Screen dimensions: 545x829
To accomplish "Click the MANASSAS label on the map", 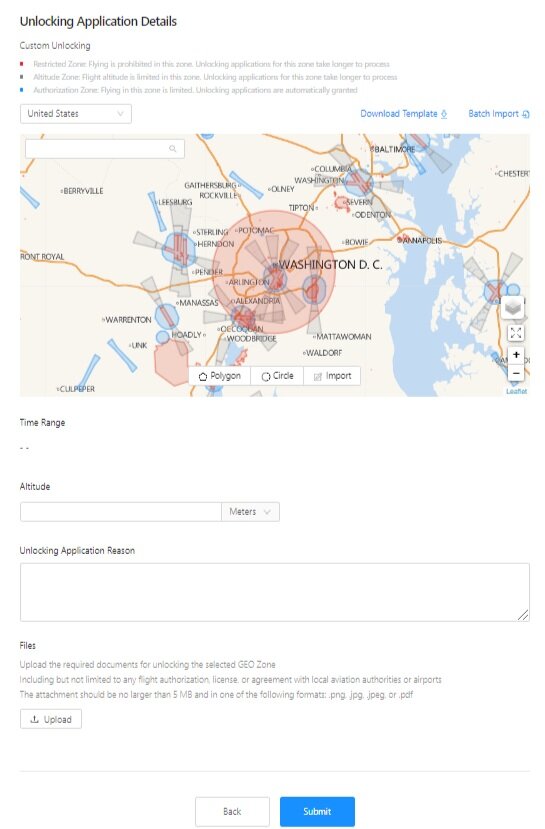I will [198, 303].
